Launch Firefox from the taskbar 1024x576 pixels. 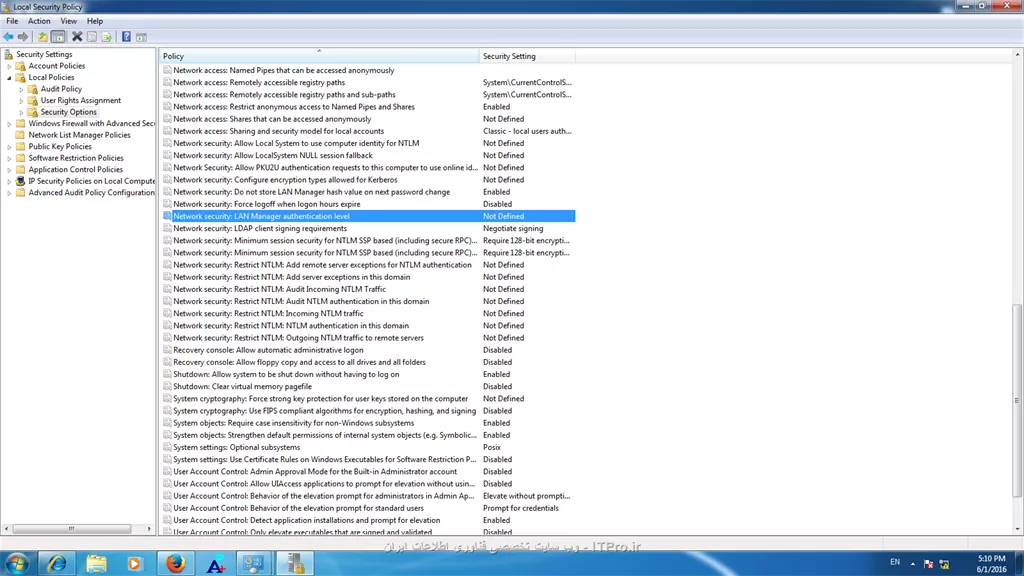coord(176,563)
